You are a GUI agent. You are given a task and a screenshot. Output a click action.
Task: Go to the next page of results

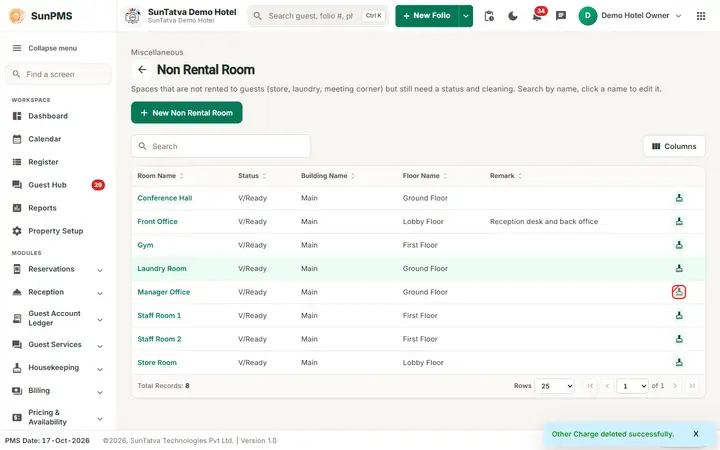pyautogui.click(x=675, y=386)
